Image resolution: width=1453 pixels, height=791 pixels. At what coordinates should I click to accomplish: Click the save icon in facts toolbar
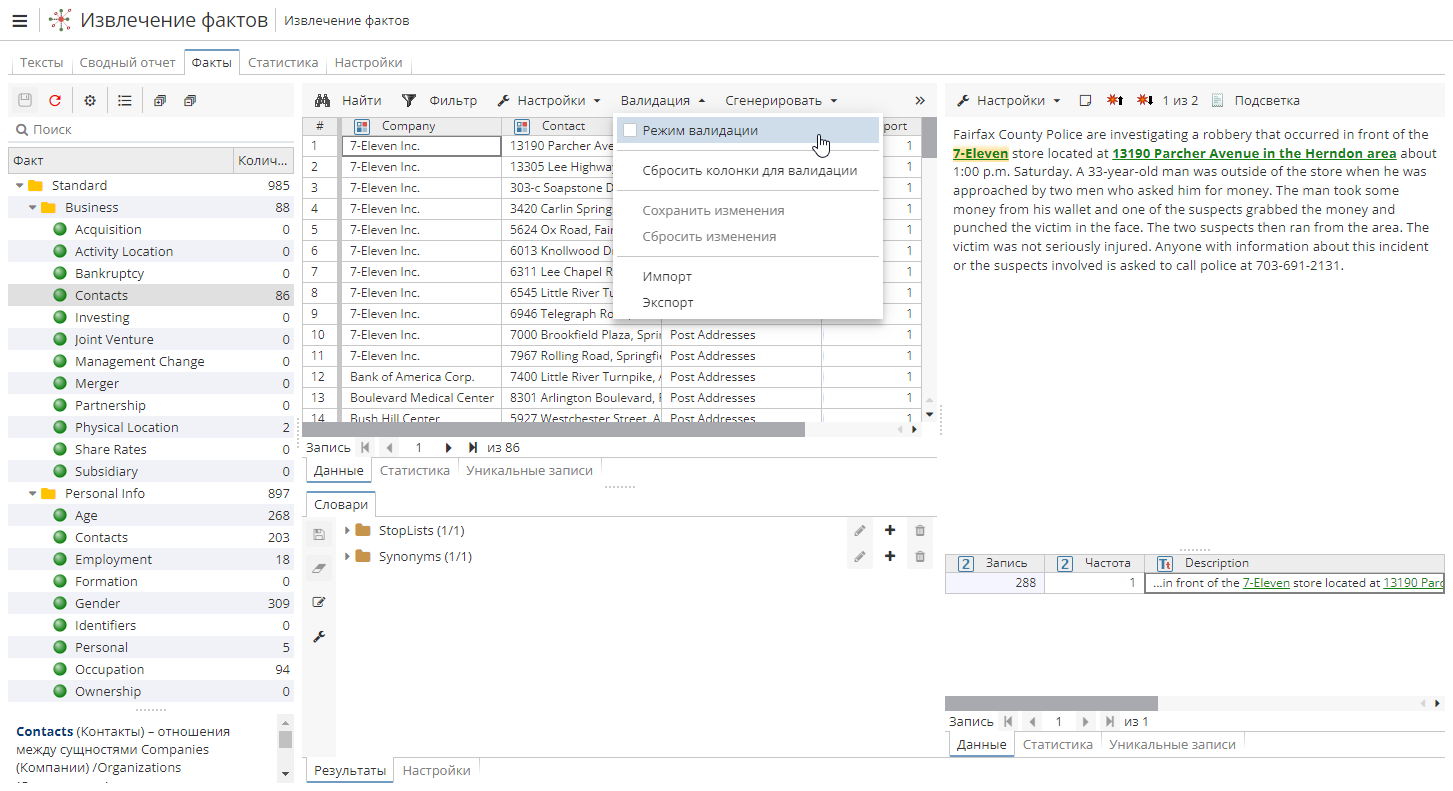tap(25, 101)
